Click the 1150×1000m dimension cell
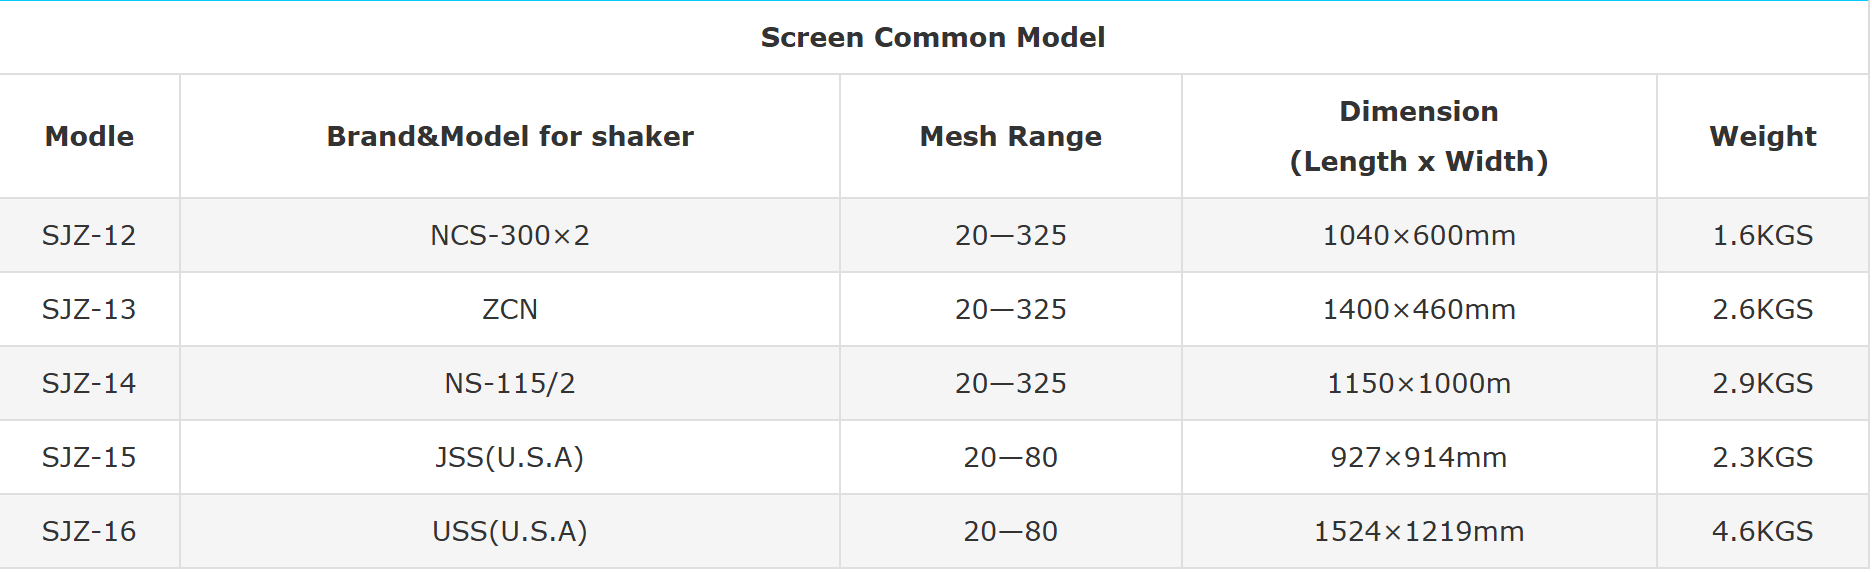Image resolution: width=1872 pixels, height=572 pixels. tap(1418, 383)
